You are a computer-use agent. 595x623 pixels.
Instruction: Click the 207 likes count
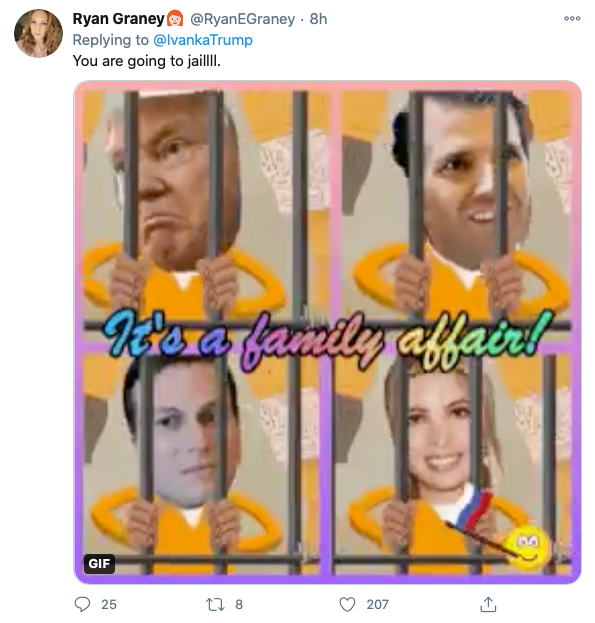click(x=377, y=604)
